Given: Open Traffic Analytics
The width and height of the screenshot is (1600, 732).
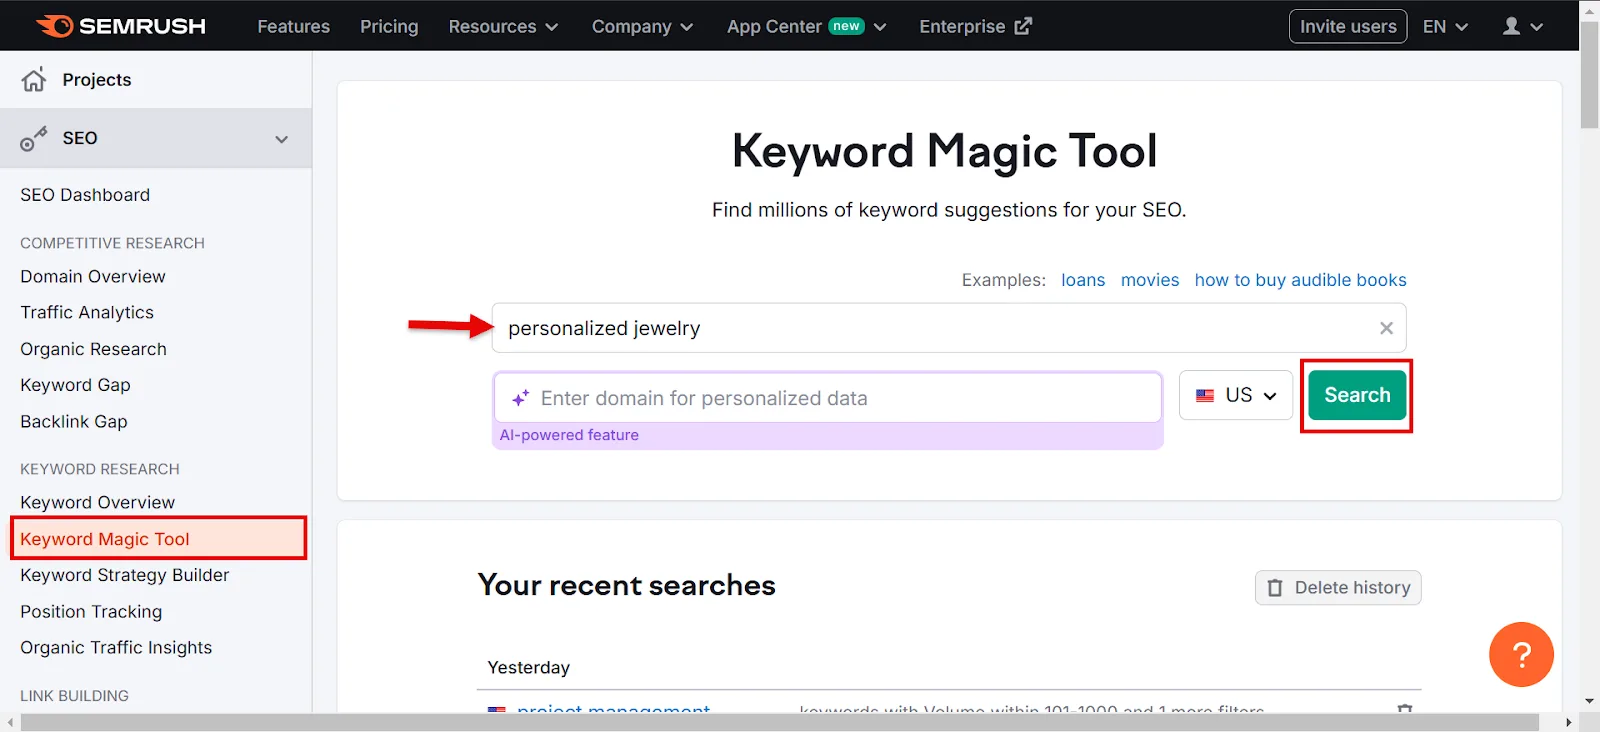Looking at the screenshot, I should [x=87, y=312].
